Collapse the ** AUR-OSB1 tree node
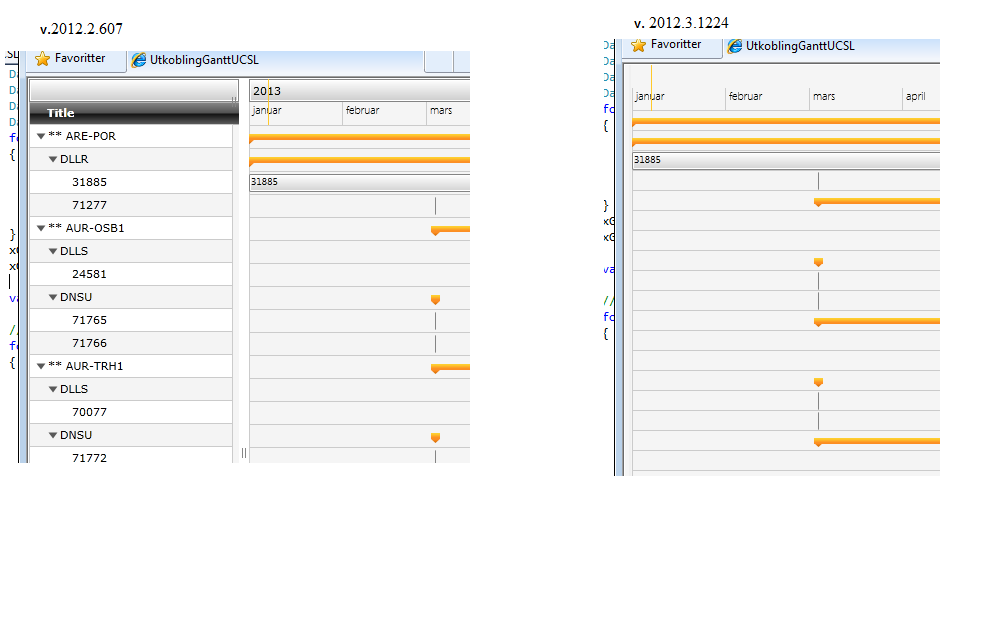The width and height of the screenshot is (1008, 630). [x=40, y=228]
